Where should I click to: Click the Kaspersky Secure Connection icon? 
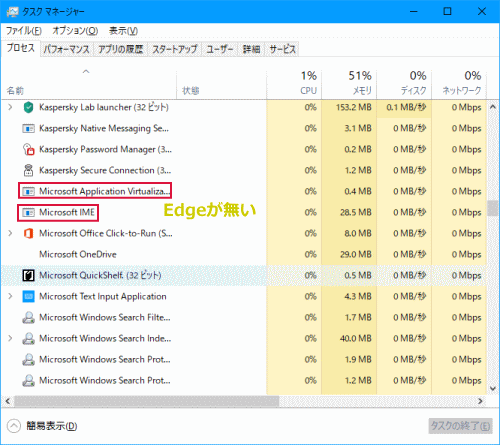tap(29, 170)
